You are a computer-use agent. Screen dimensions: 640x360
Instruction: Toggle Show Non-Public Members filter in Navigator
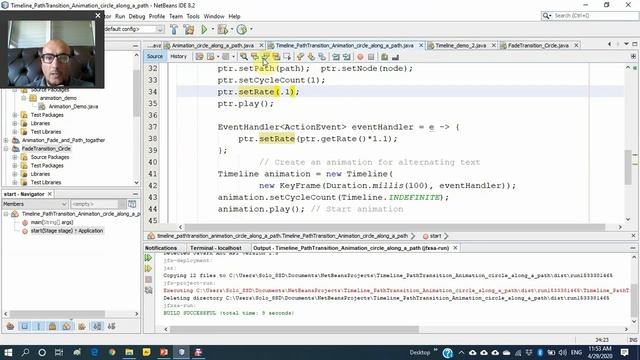point(52,326)
